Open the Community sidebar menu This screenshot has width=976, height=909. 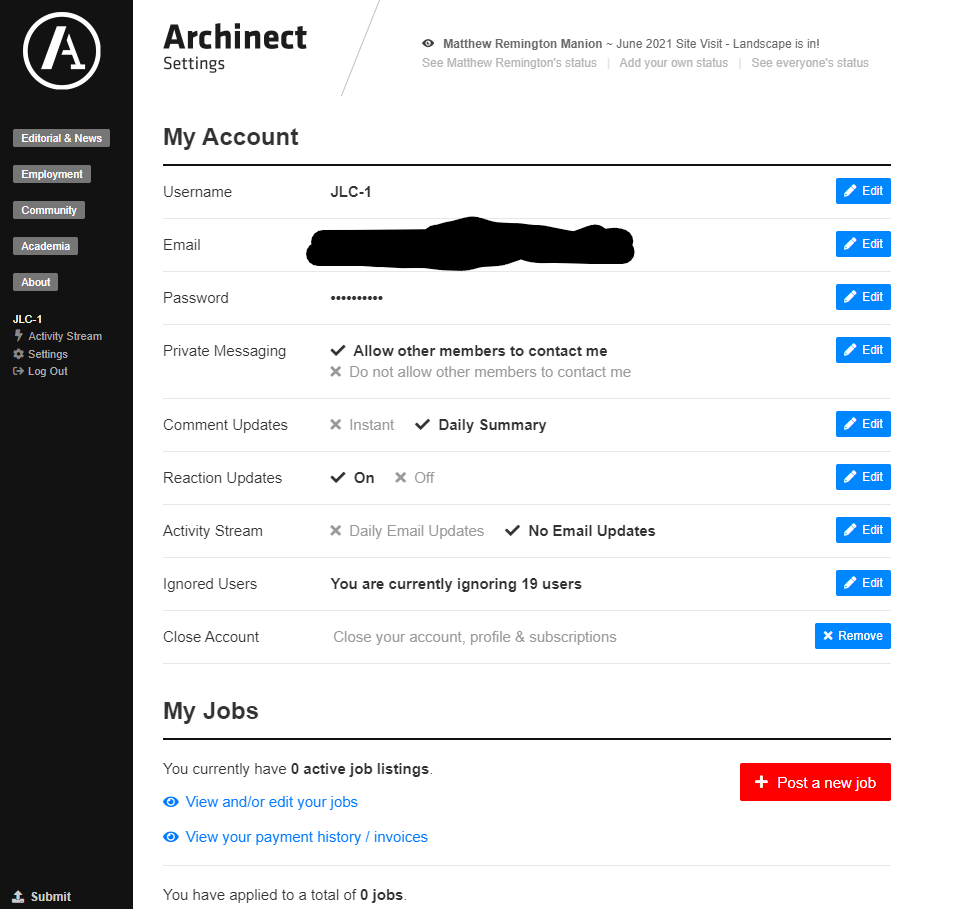pos(49,210)
